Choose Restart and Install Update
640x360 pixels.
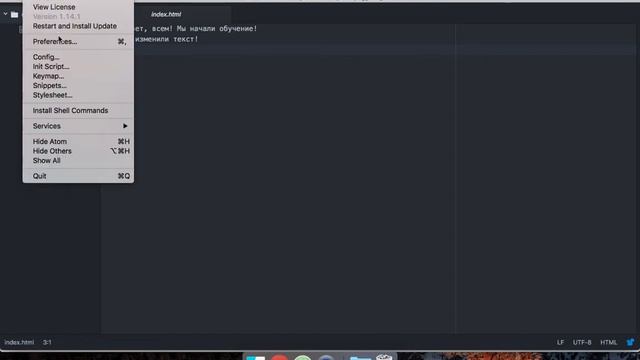click(78, 26)
